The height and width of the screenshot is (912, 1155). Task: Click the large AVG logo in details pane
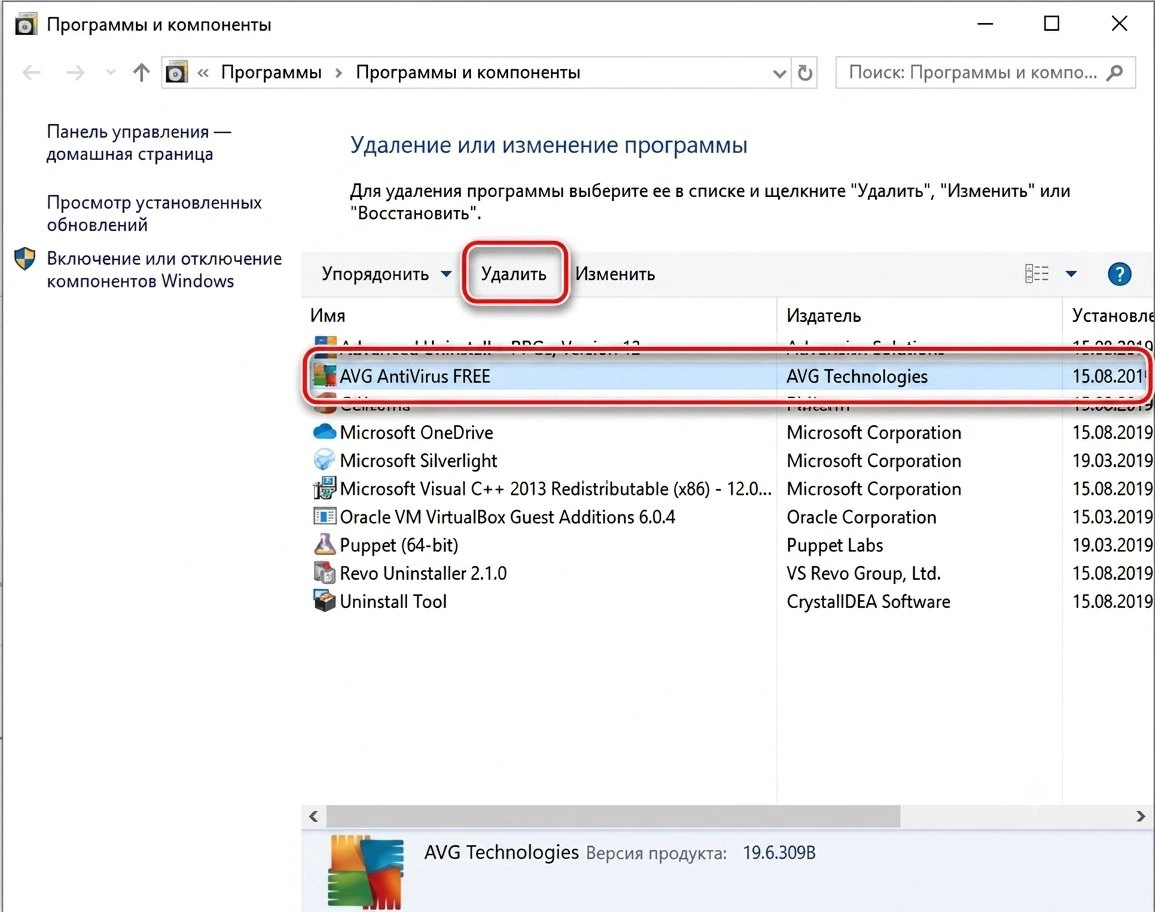pyautogui.click(x=366, y=871)
